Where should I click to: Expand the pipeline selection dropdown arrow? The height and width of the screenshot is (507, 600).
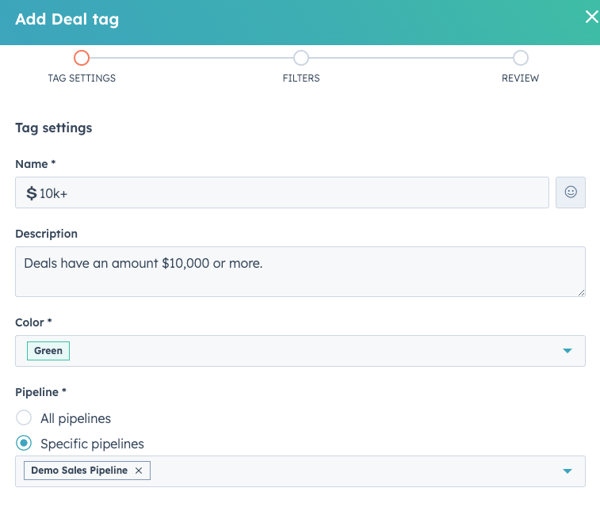tap(567, 471)
